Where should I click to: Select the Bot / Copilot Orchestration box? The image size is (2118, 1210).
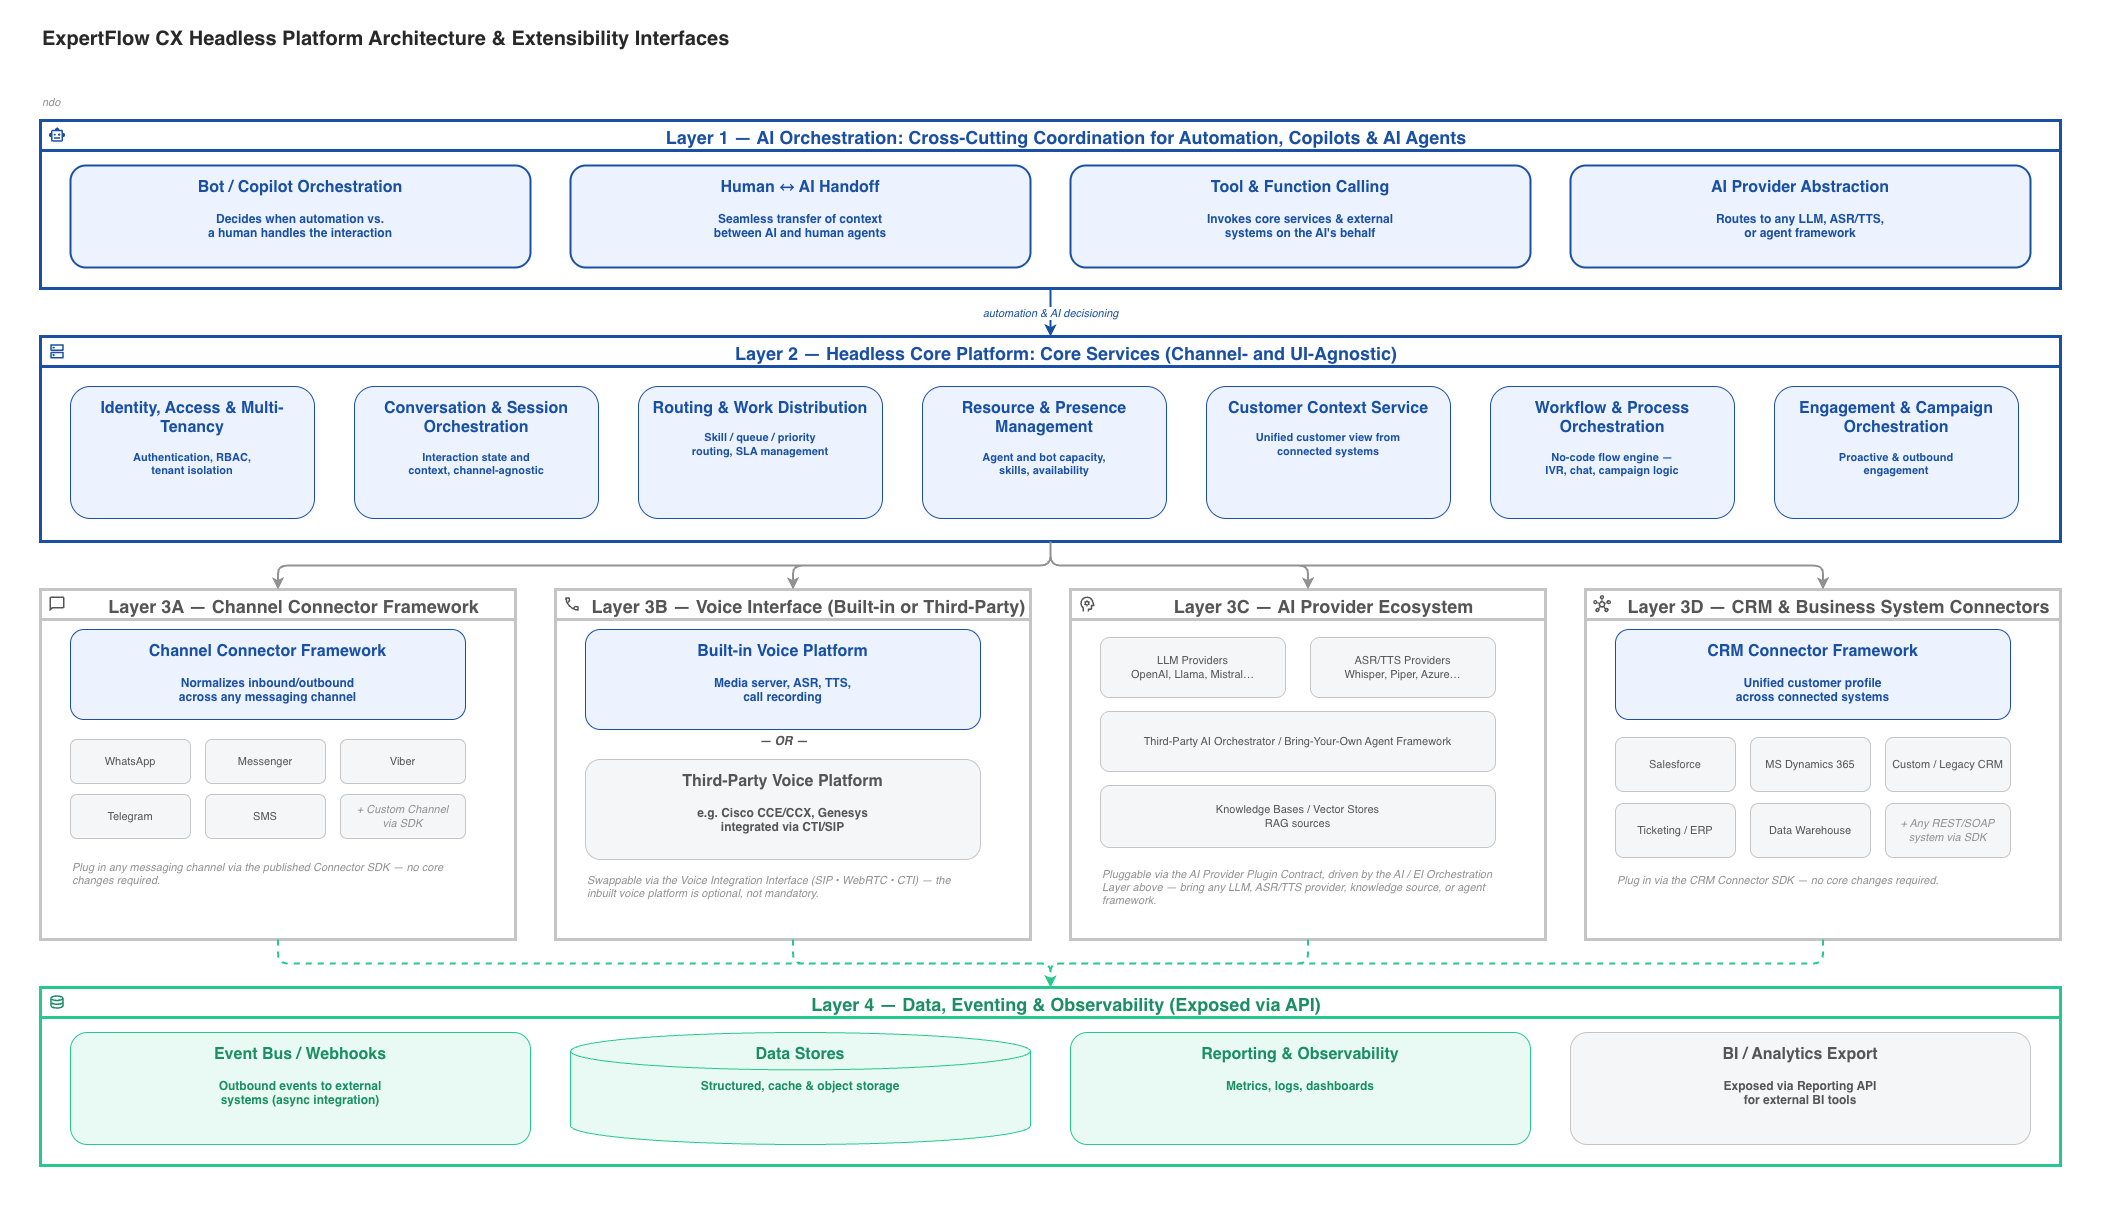click(x=300, y=216)
